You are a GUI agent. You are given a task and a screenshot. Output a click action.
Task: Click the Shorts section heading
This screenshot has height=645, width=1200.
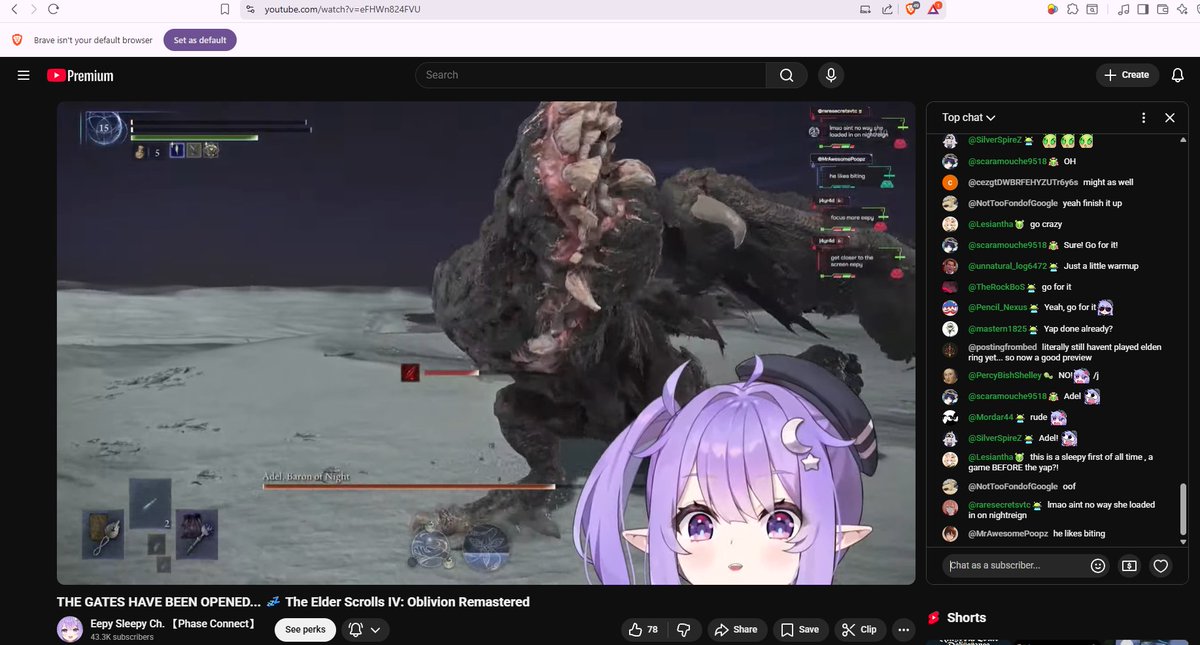pos(966,618)
